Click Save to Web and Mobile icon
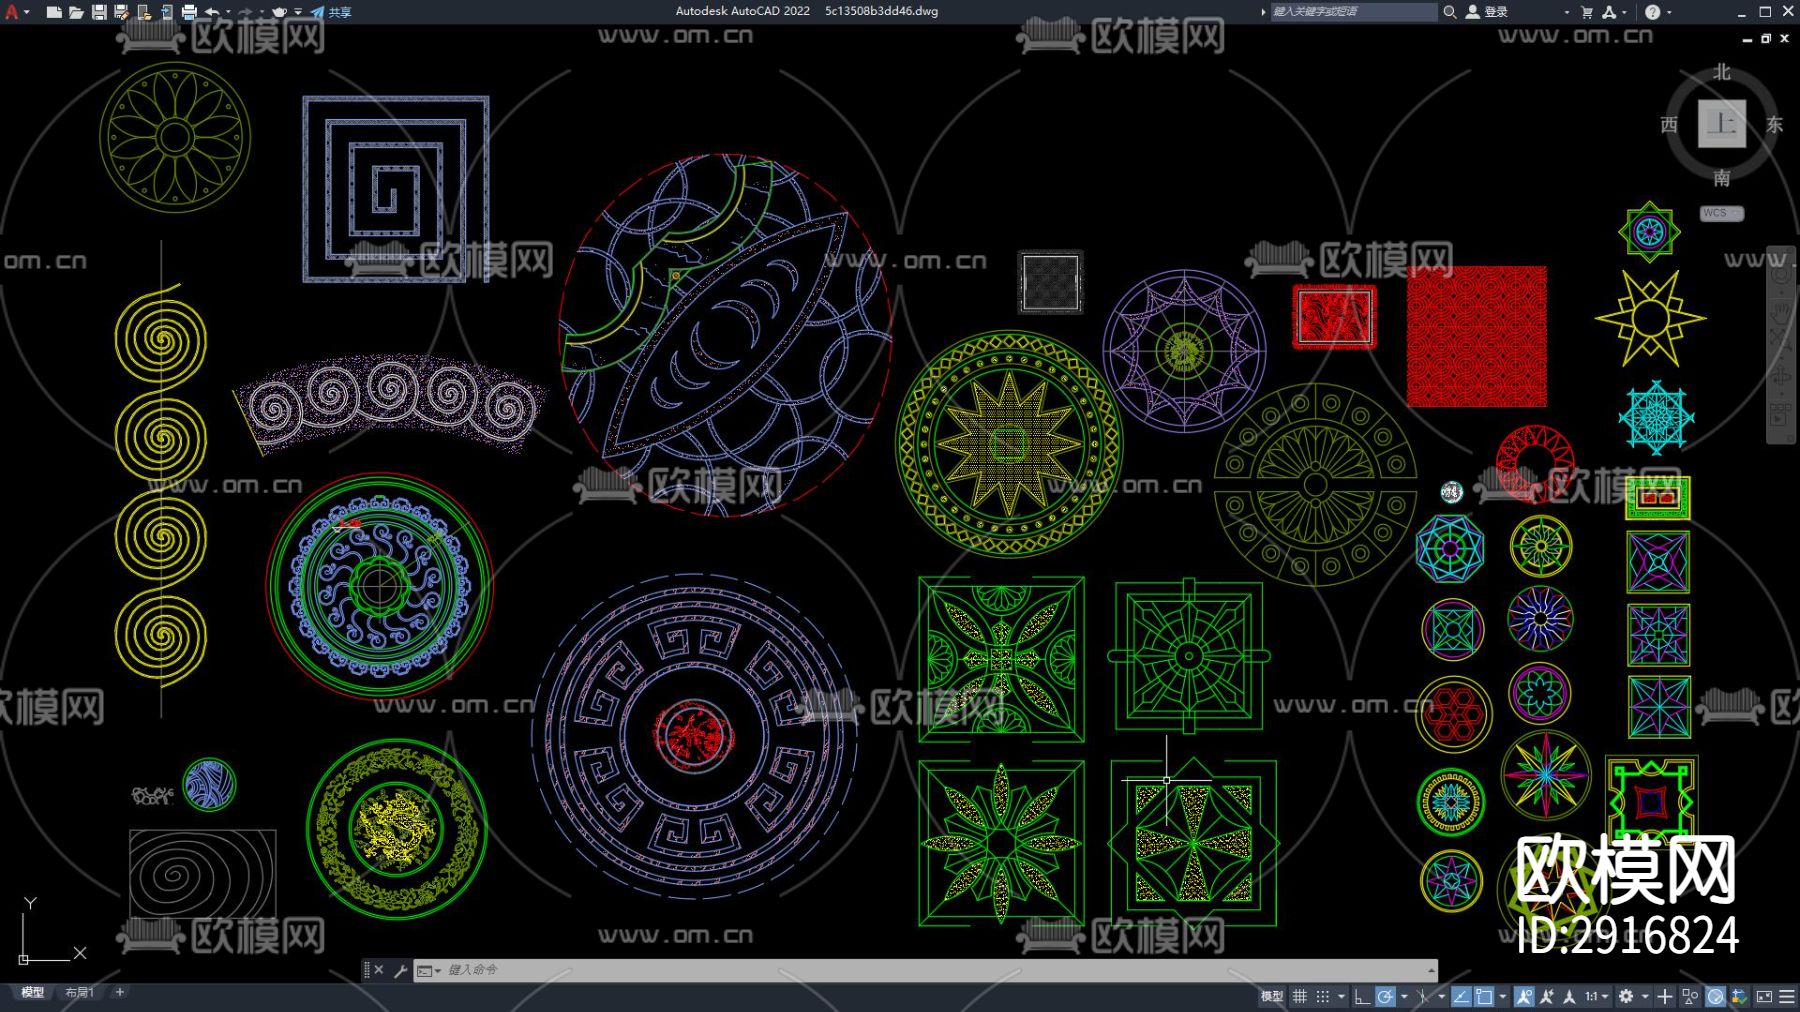The height and width of the screenshot is (1012, 1800). (166, 12)
